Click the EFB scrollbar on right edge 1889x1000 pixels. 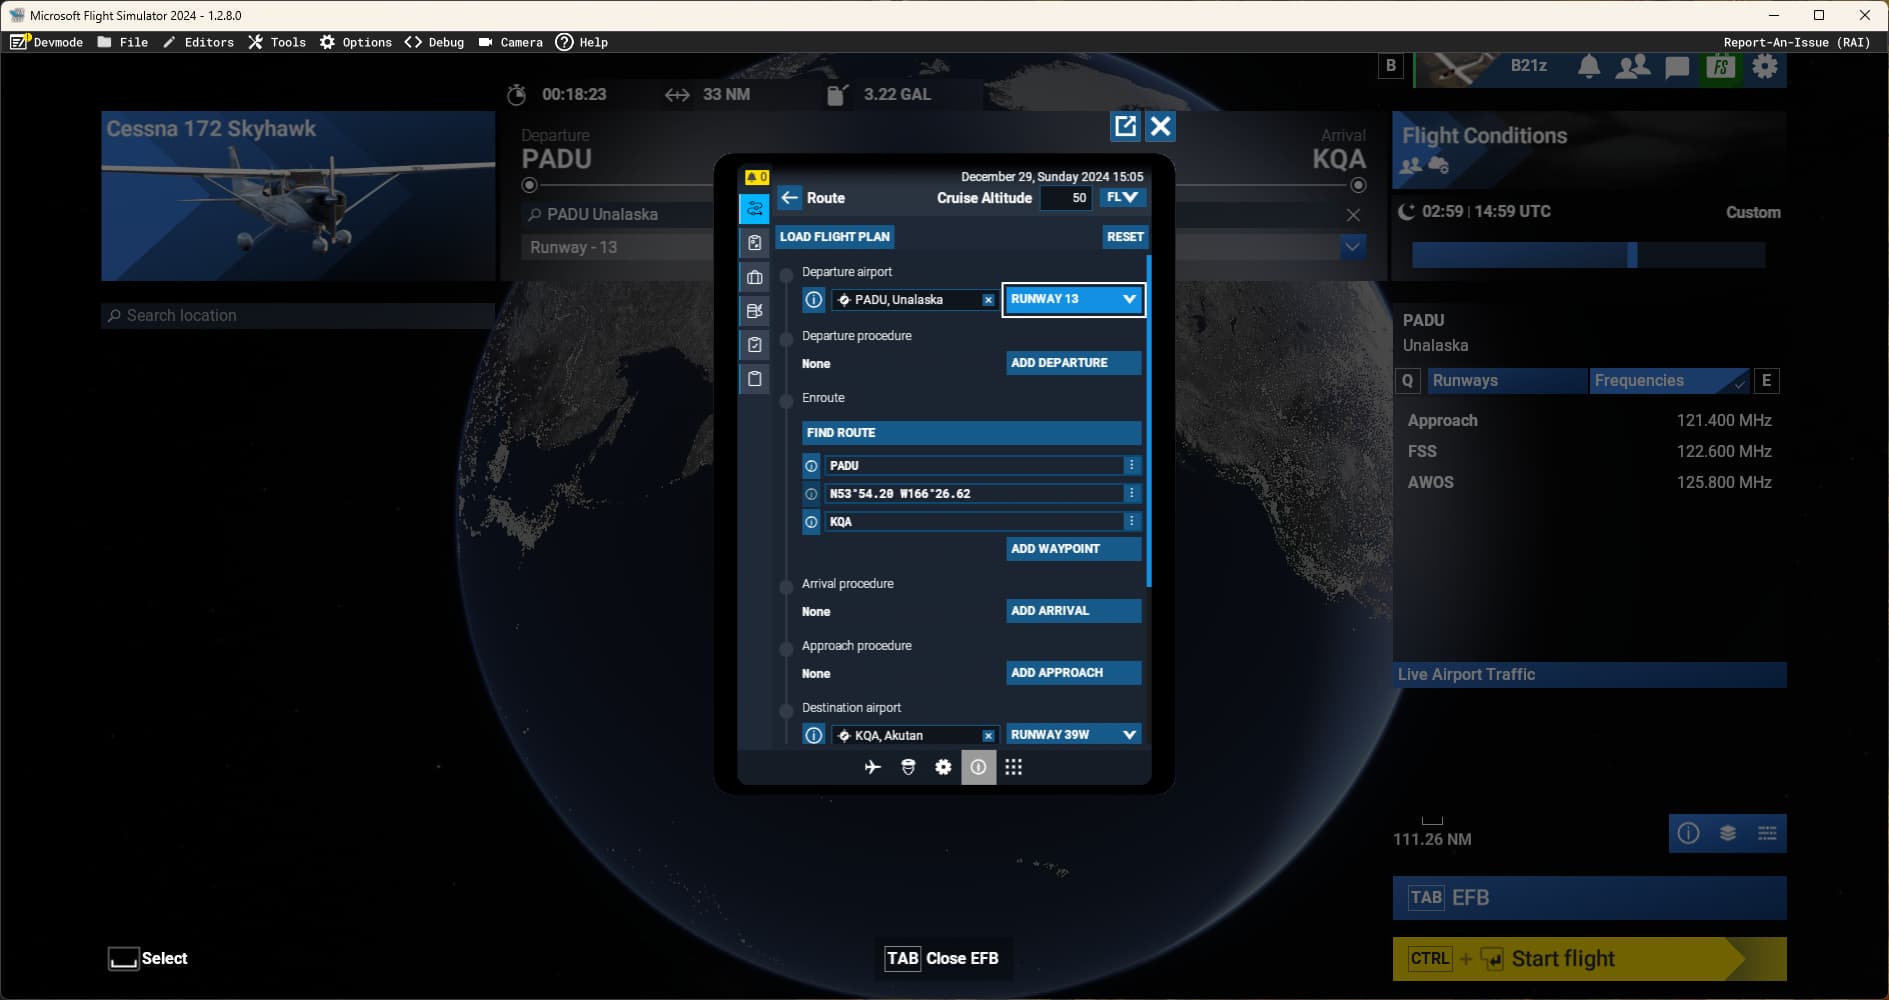pos(1148,420)
